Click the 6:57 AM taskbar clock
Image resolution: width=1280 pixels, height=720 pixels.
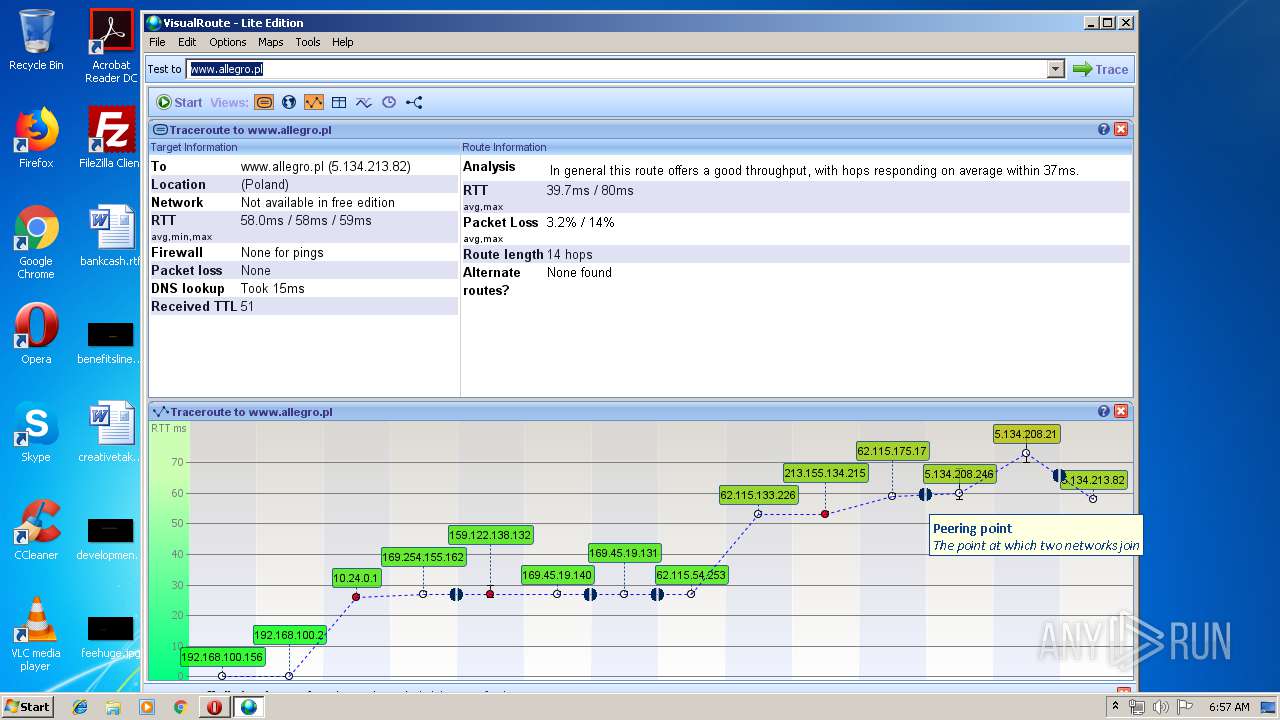[1229, 707]
